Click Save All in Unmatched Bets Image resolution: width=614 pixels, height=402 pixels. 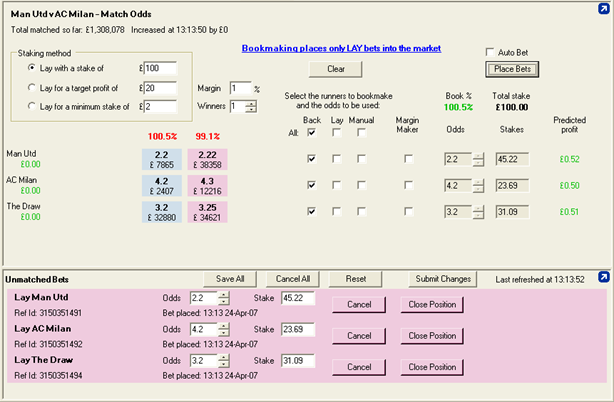click(230, 279)
